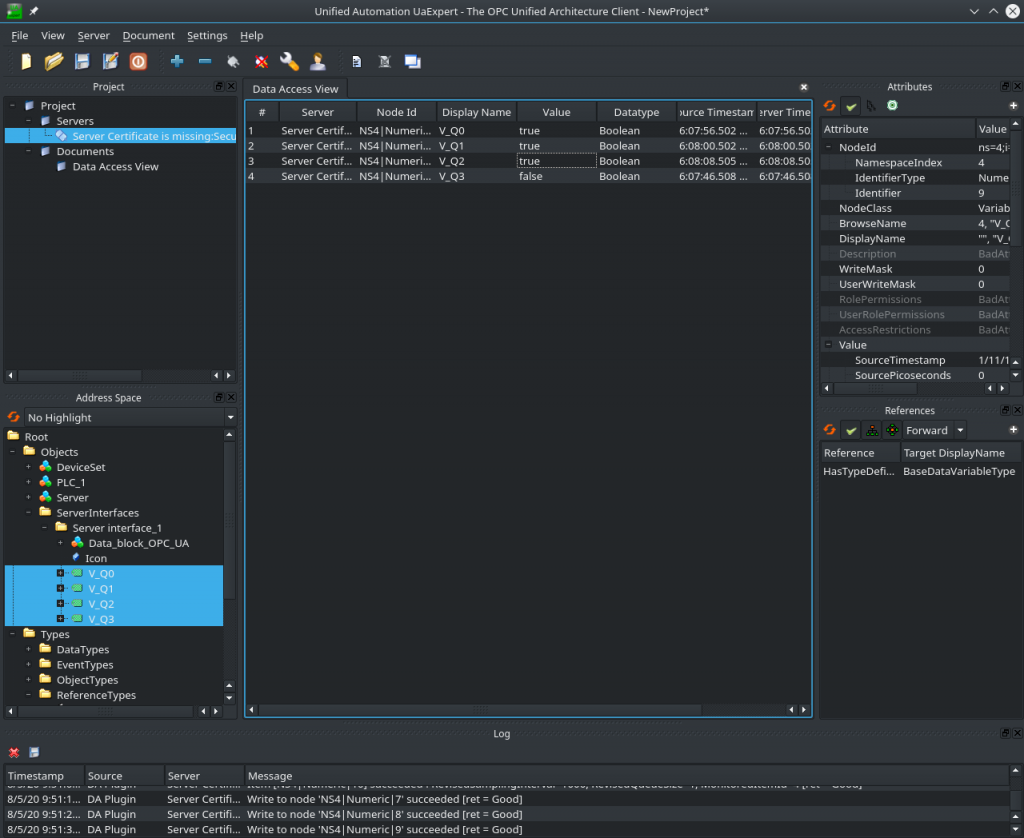Collapse the Value attribute group

click(828, 344)
